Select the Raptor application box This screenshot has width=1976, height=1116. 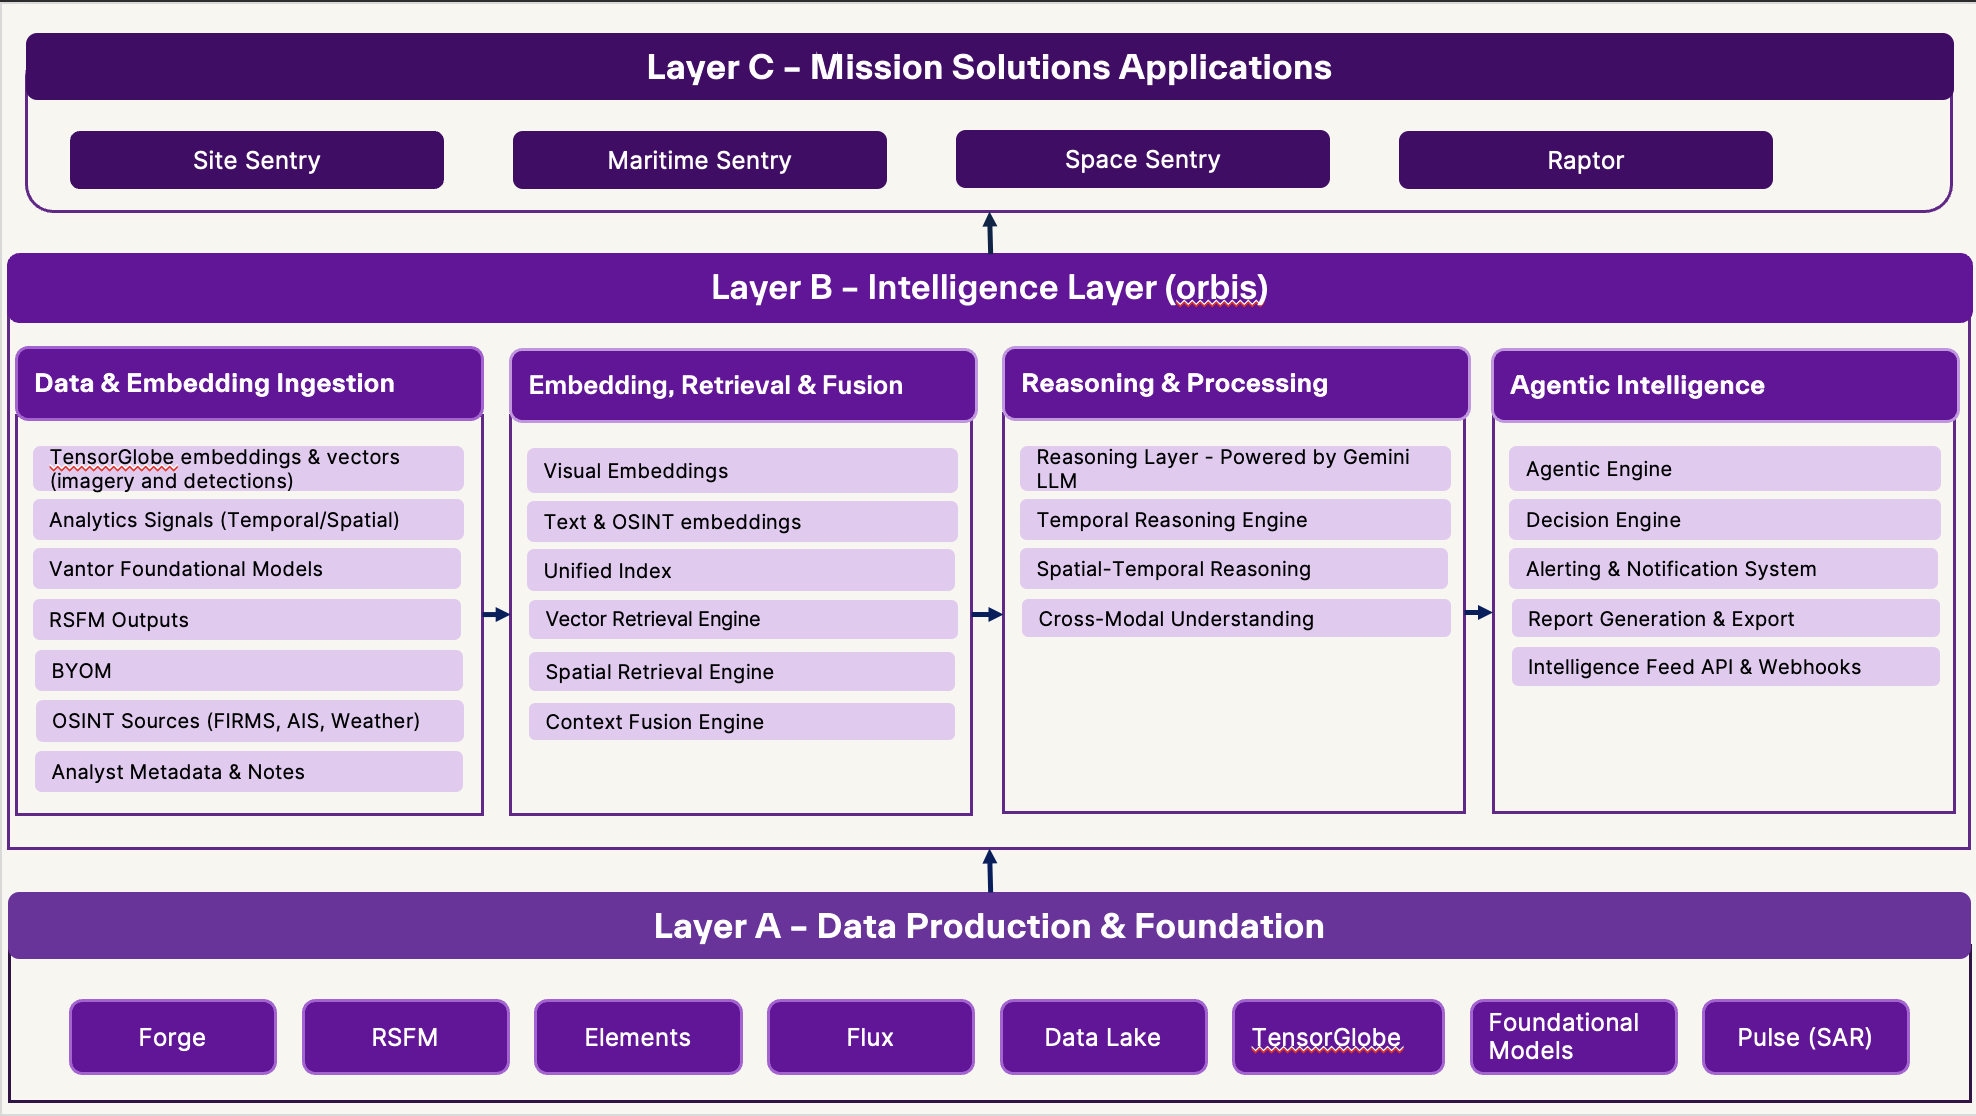point(1585,160)
